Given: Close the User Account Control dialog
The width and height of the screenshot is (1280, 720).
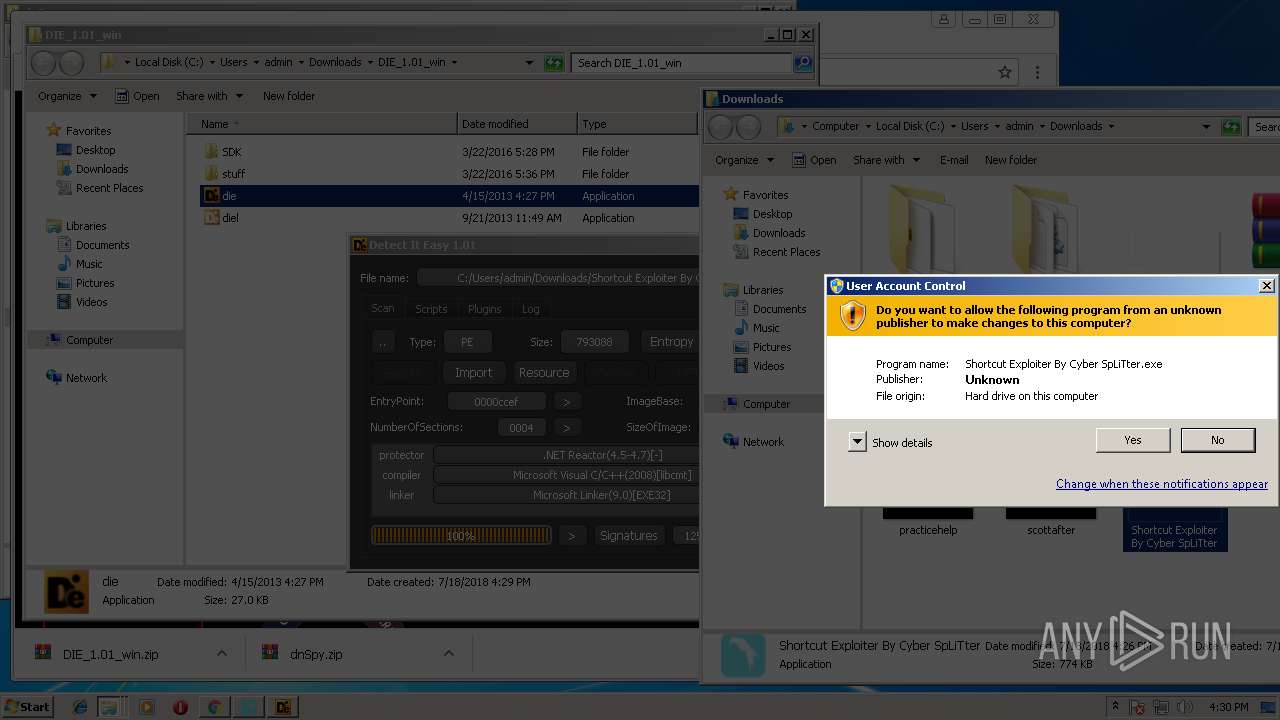Looking at the screenshot, I should coord(1266,286).
